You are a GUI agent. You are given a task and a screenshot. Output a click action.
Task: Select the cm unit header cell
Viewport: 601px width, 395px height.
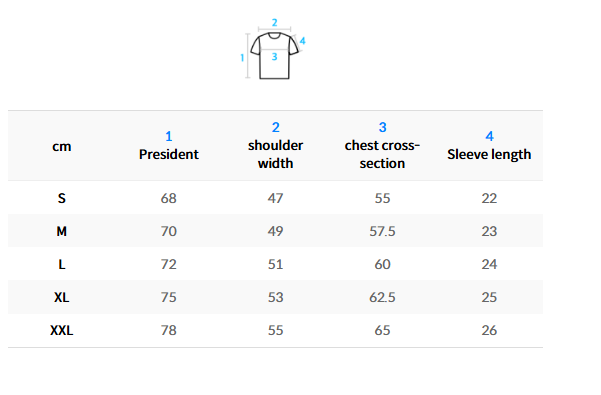click(x=62, y=146)
